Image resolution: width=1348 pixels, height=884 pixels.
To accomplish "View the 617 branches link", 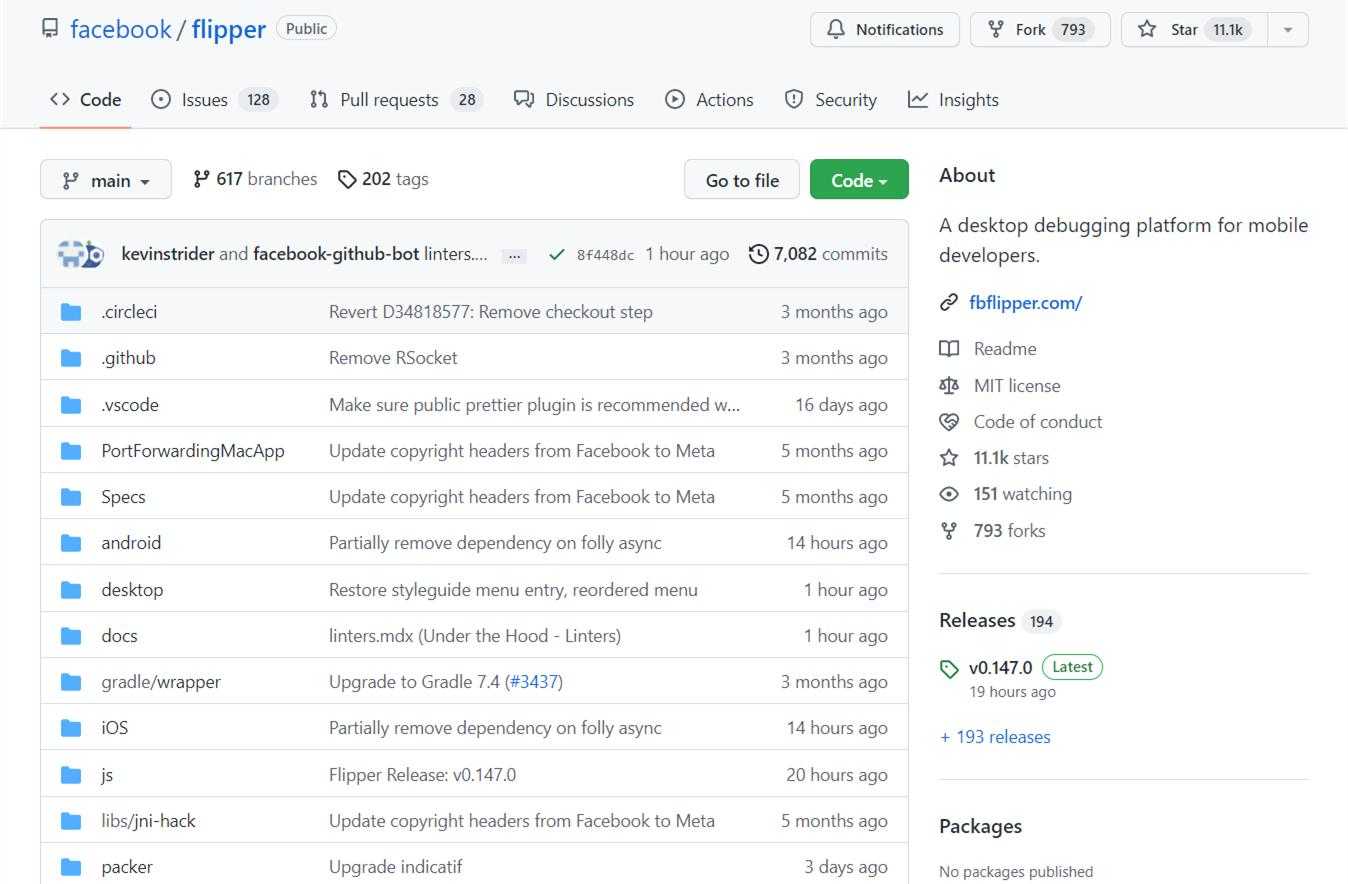I will tap(255, 179).
